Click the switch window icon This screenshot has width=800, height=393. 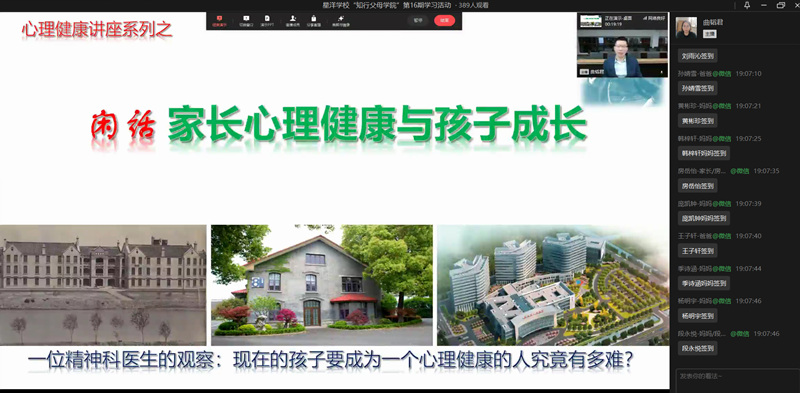246,18
